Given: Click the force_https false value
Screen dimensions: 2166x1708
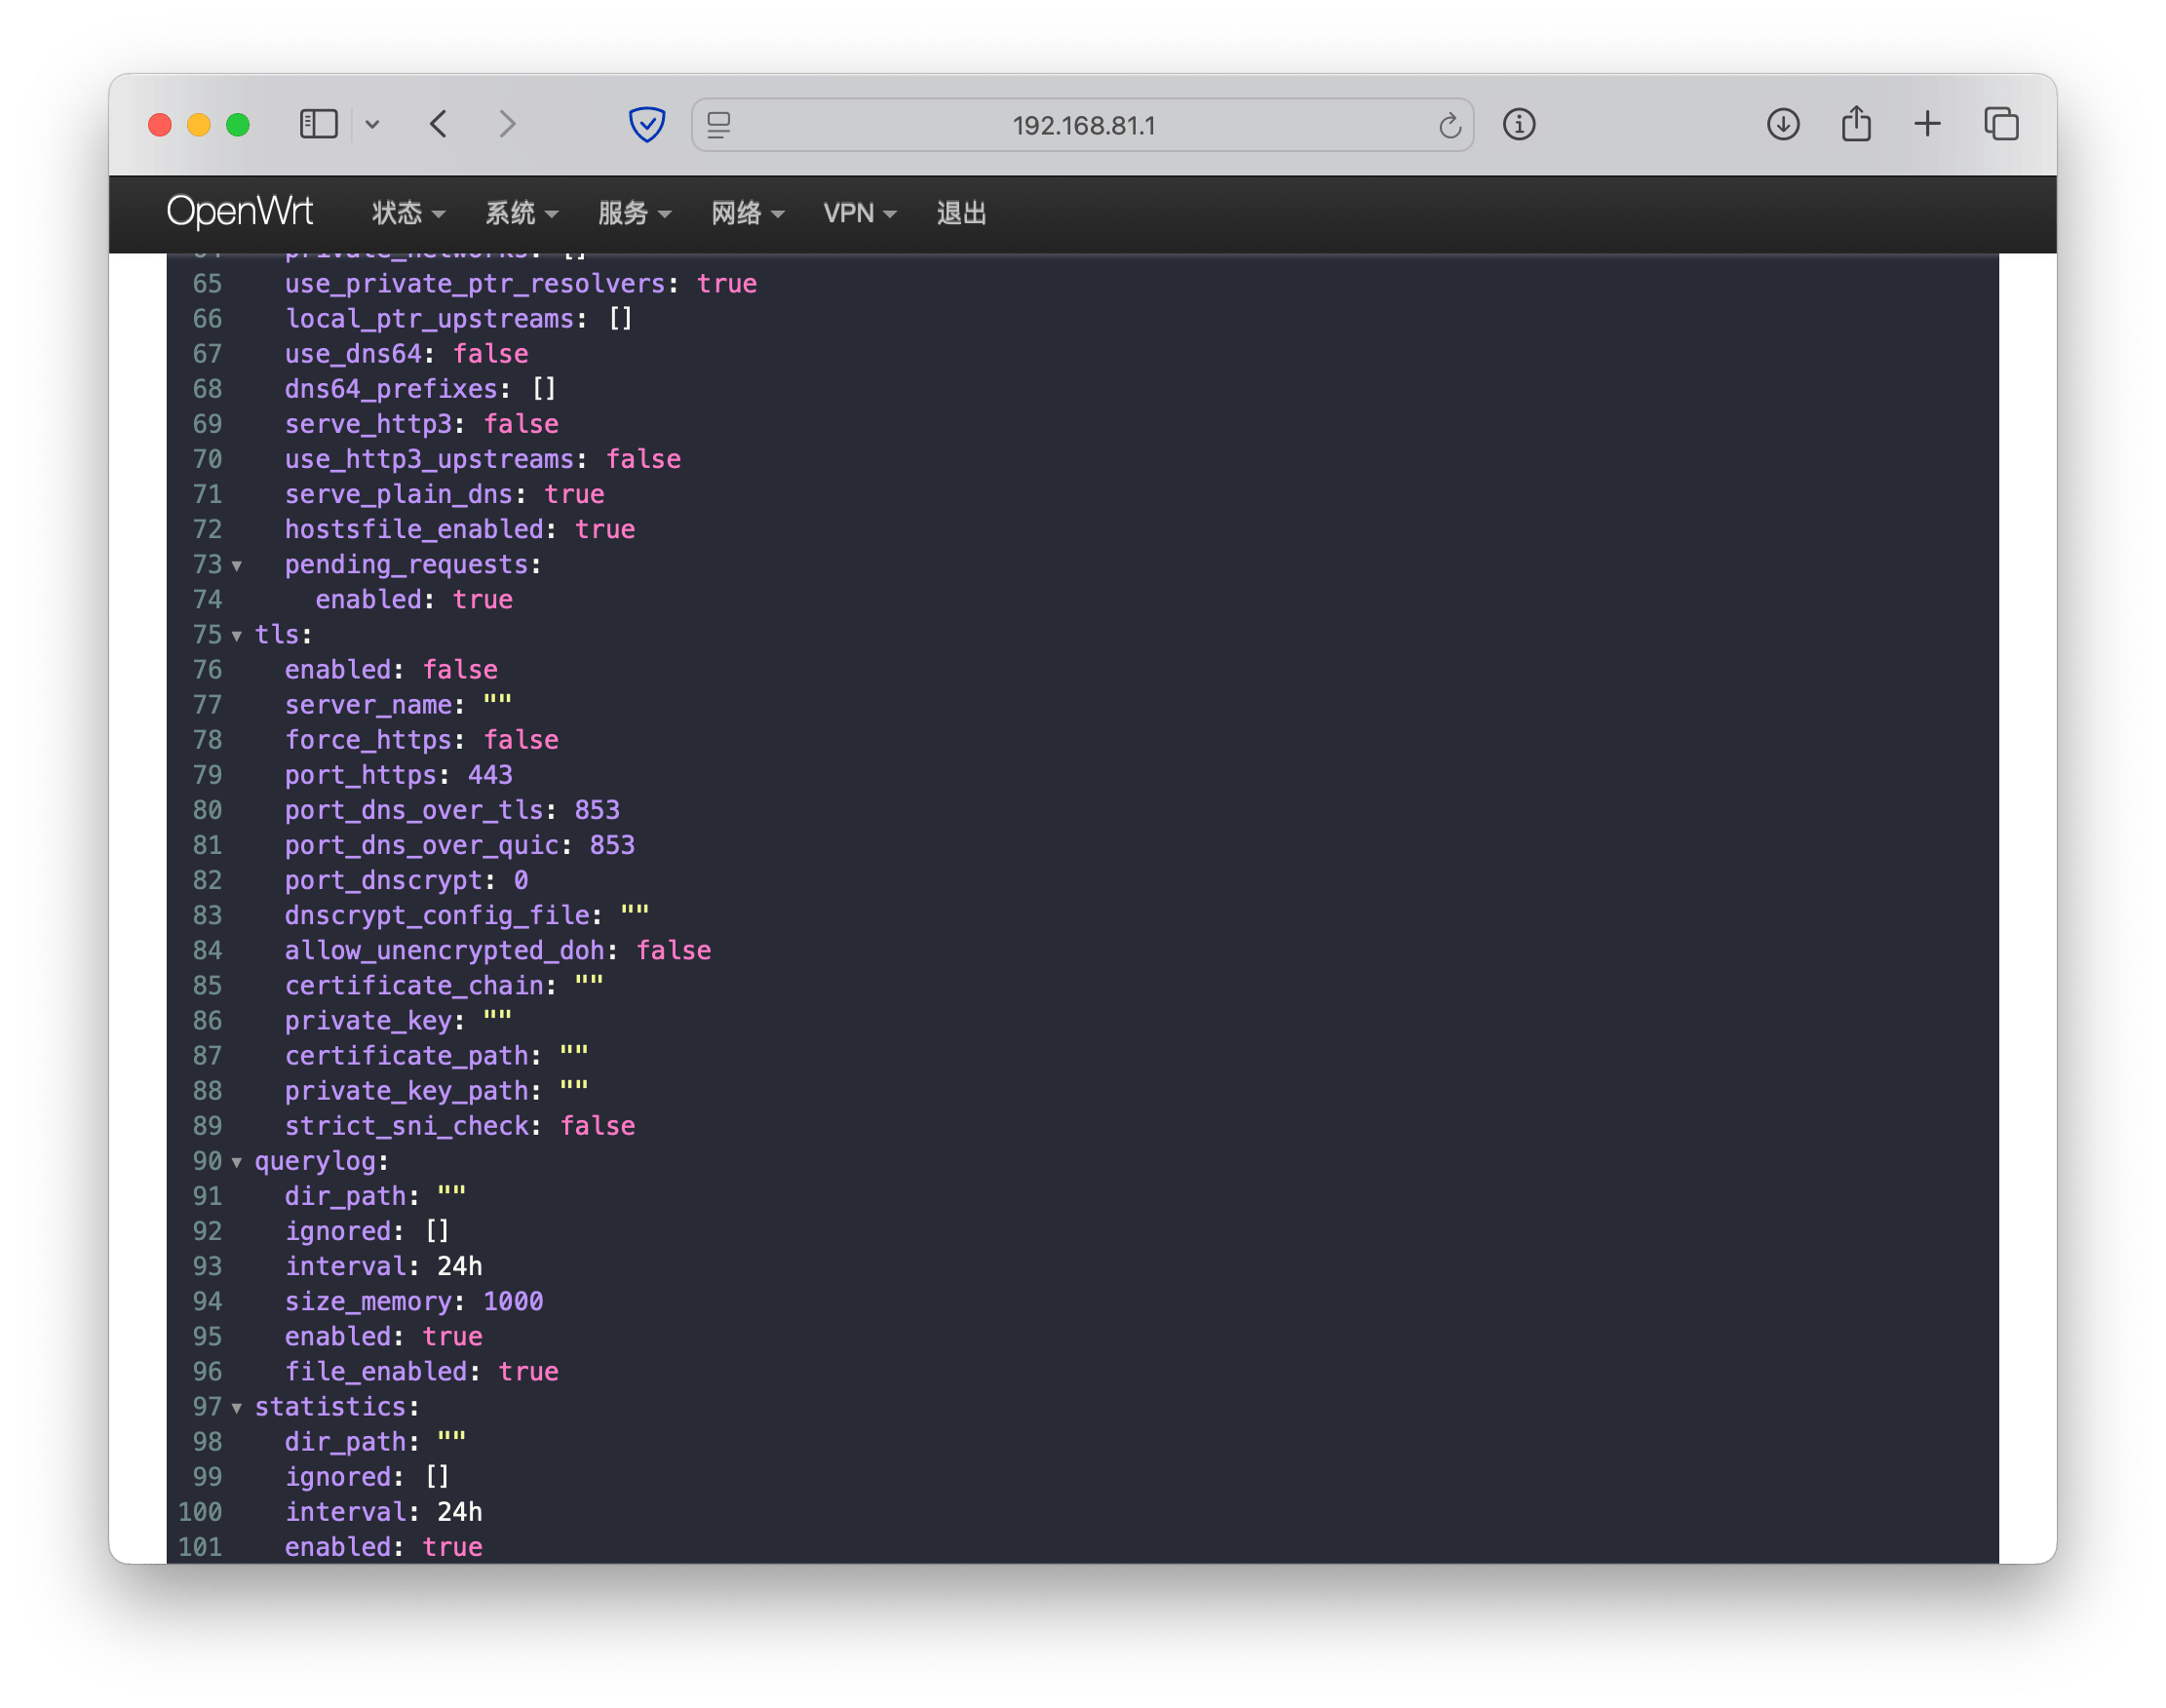Looking at the screenshot, I should (x=521, y=740).
